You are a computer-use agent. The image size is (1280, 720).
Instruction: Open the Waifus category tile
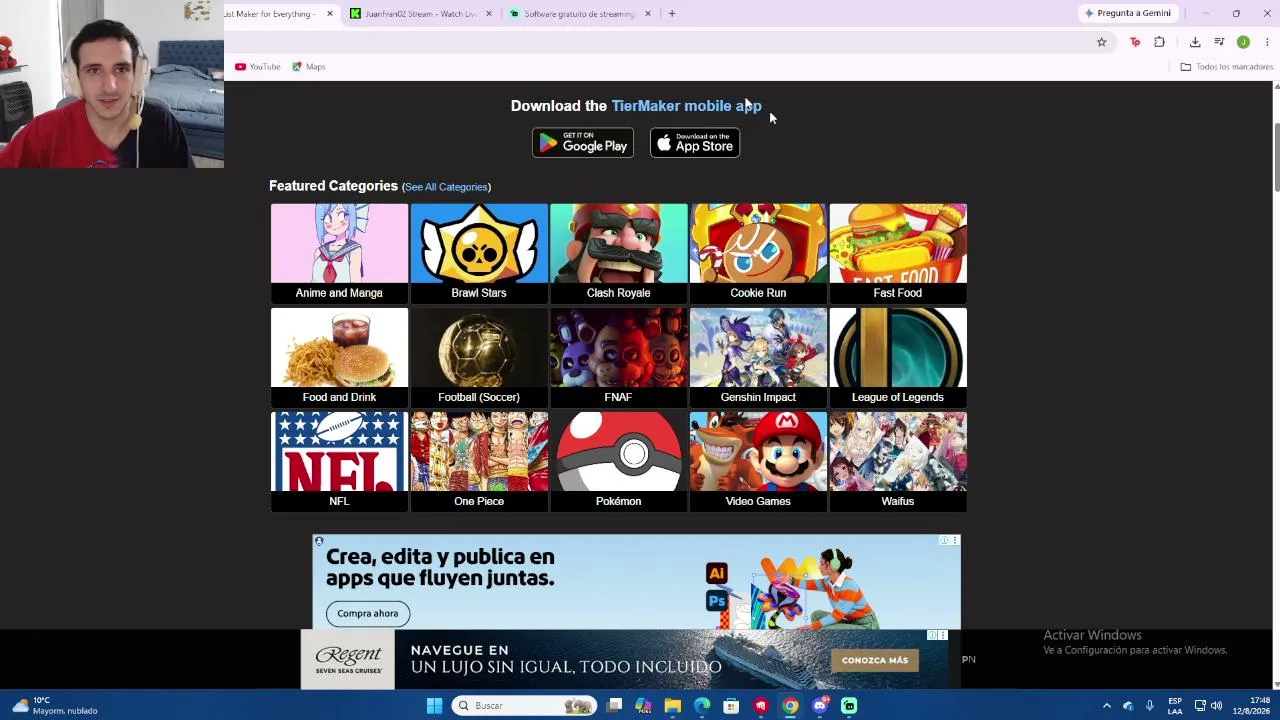tap(898, 461)
